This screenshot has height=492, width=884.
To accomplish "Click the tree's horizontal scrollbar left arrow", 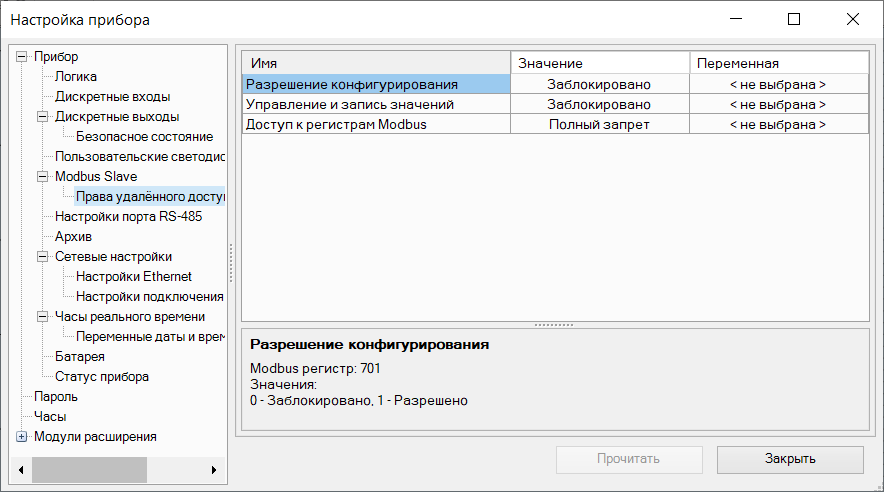I will (x=21, y=469).
